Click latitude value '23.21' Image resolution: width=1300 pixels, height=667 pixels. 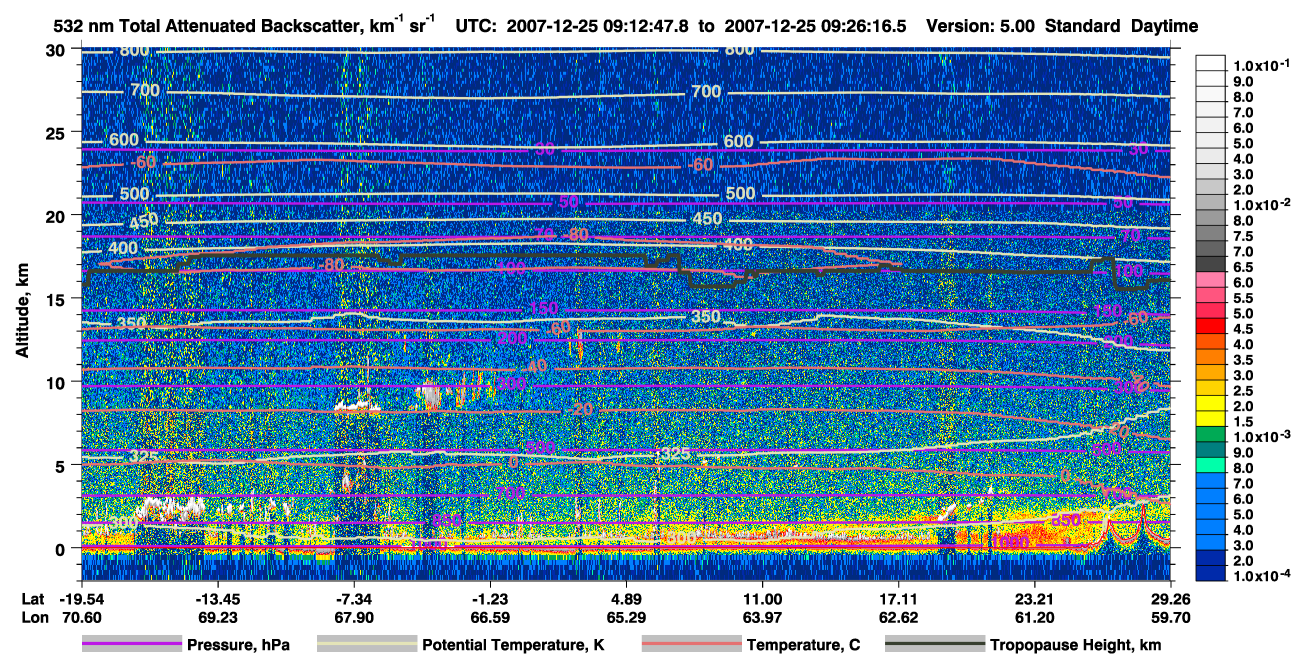point(1034,598)
